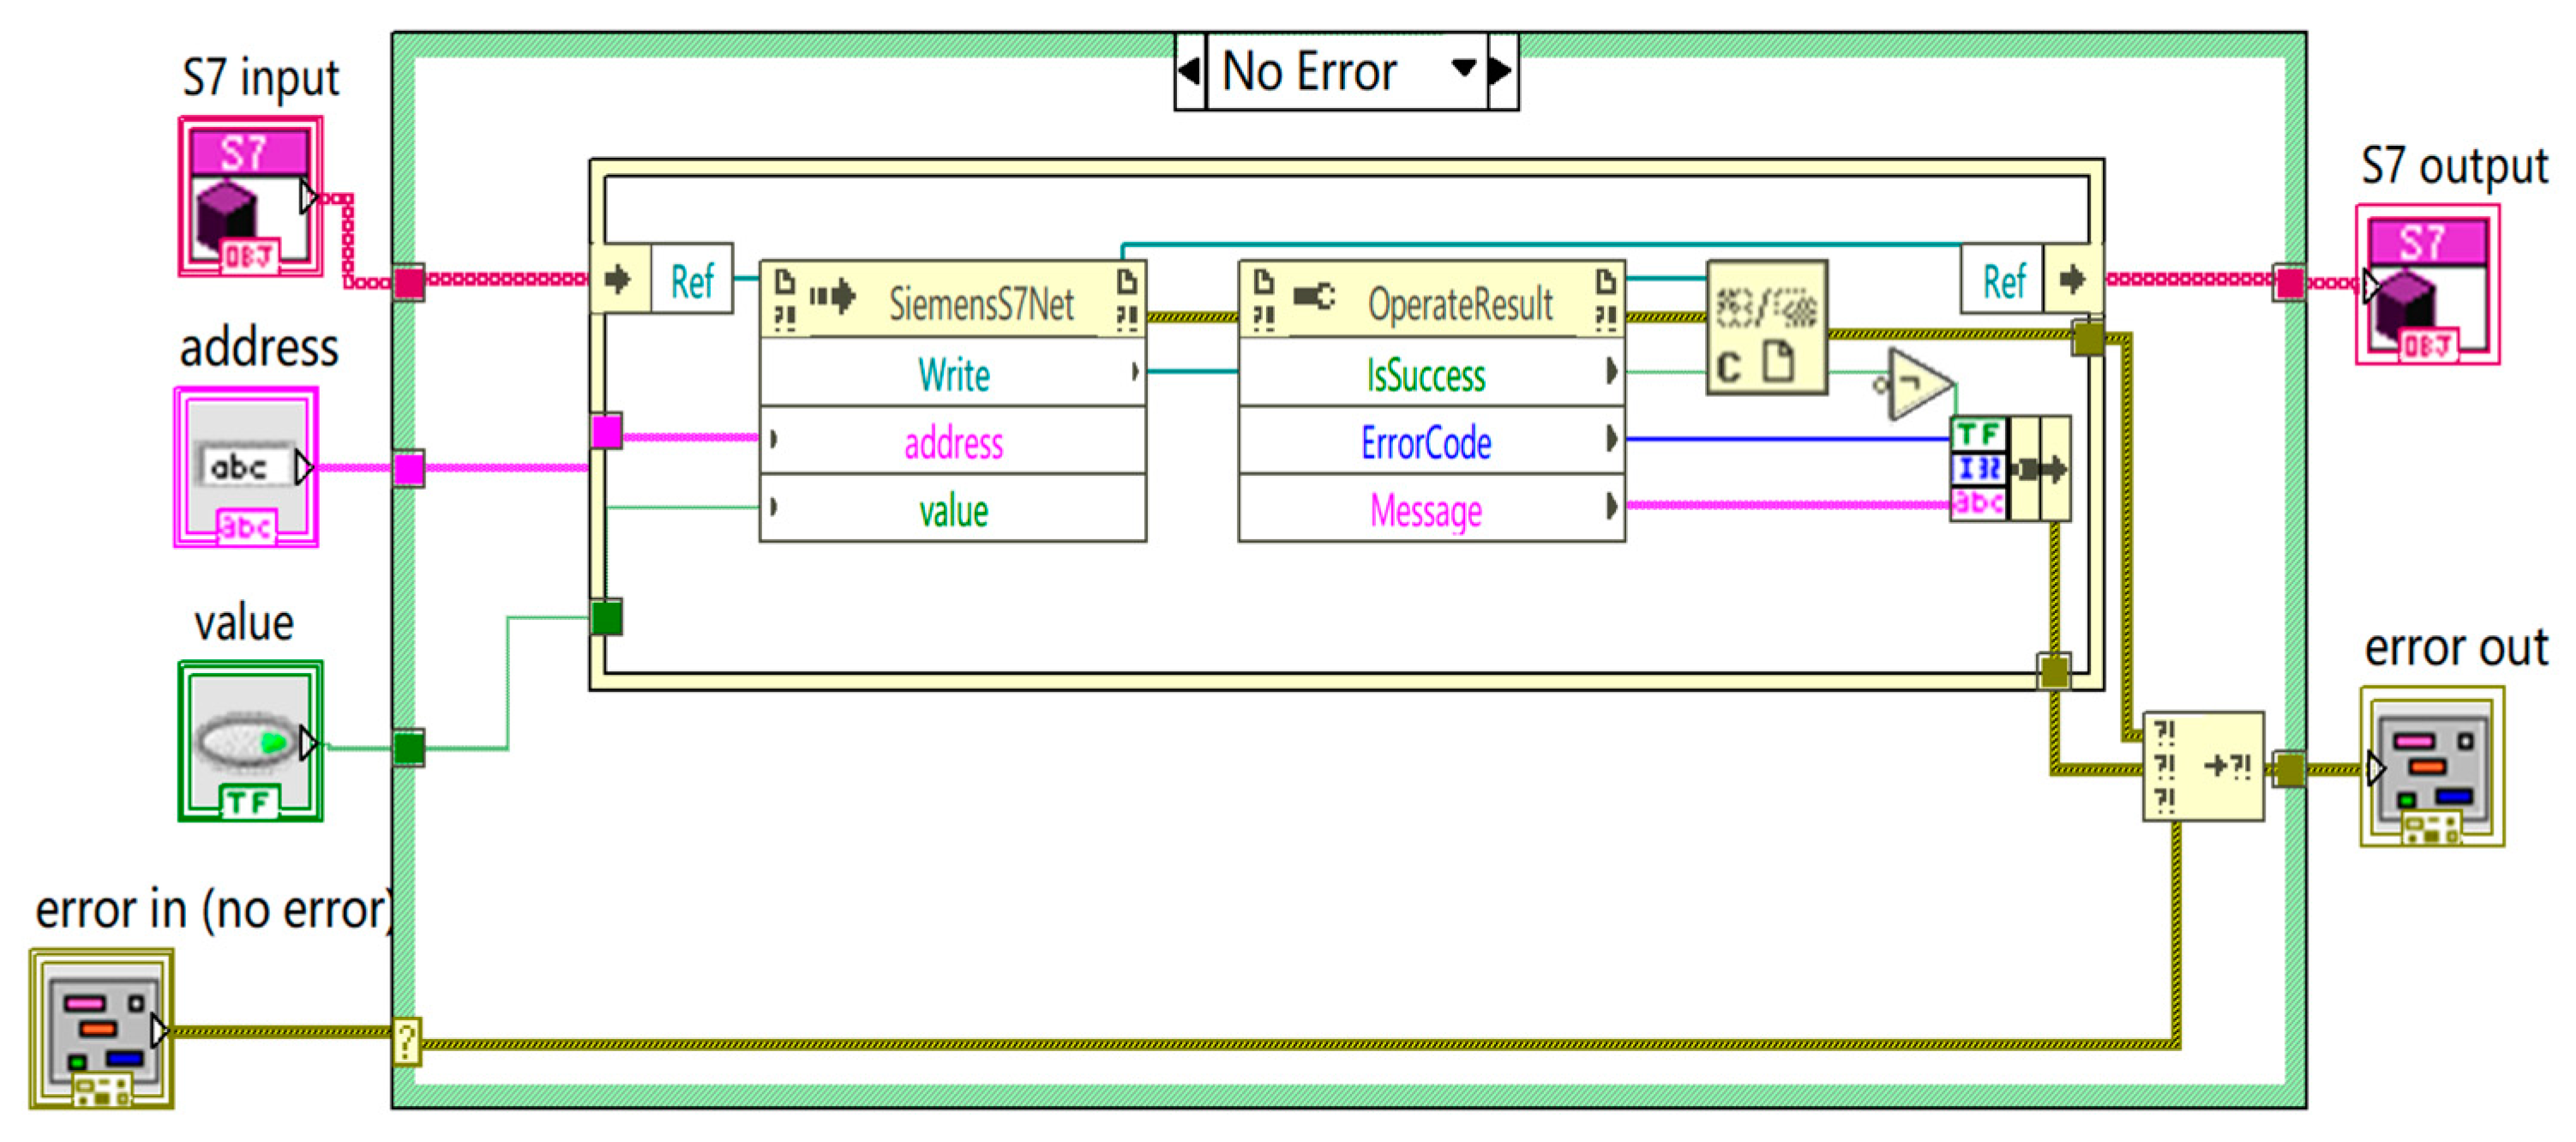Toggle the value Boolean control terminal

(x=250, y=741)
